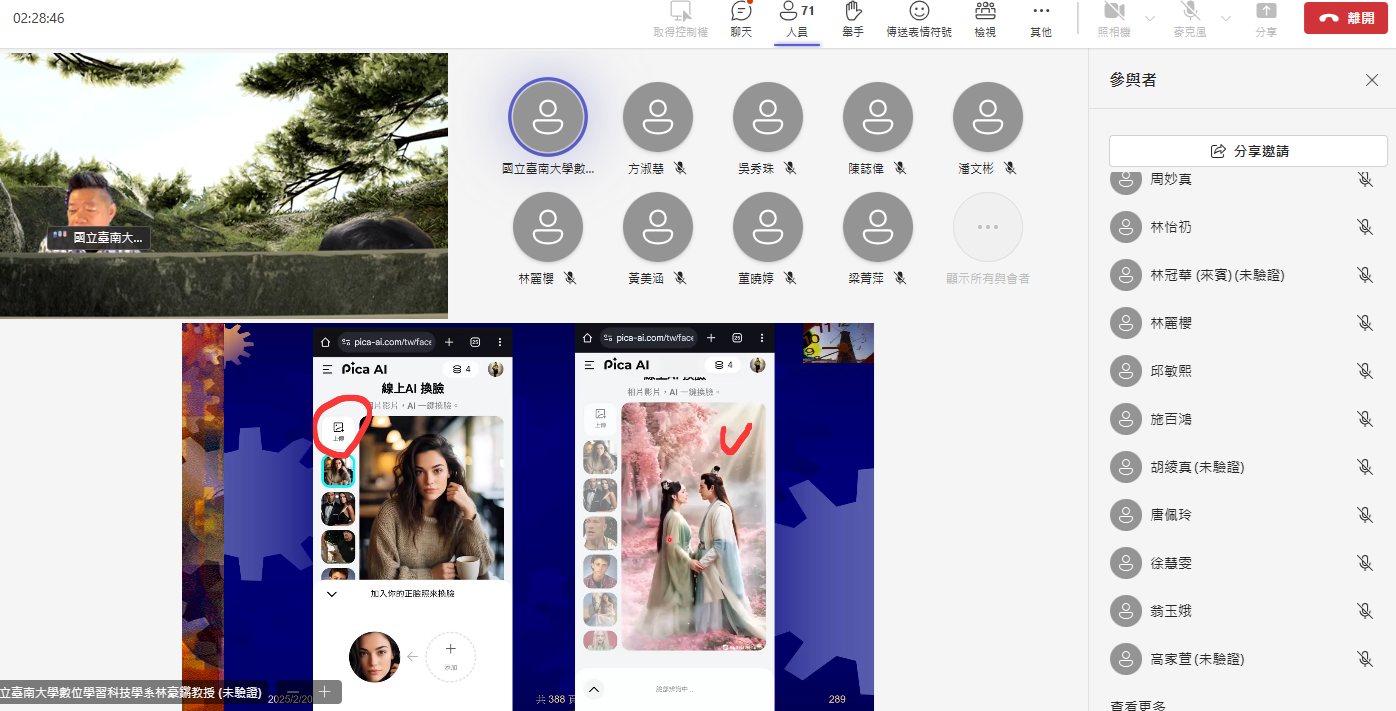Image resolution: width=1396 pixels, height=711 pixels.
Task: Zoom out shared content with minus button
Action: point(293,692)
